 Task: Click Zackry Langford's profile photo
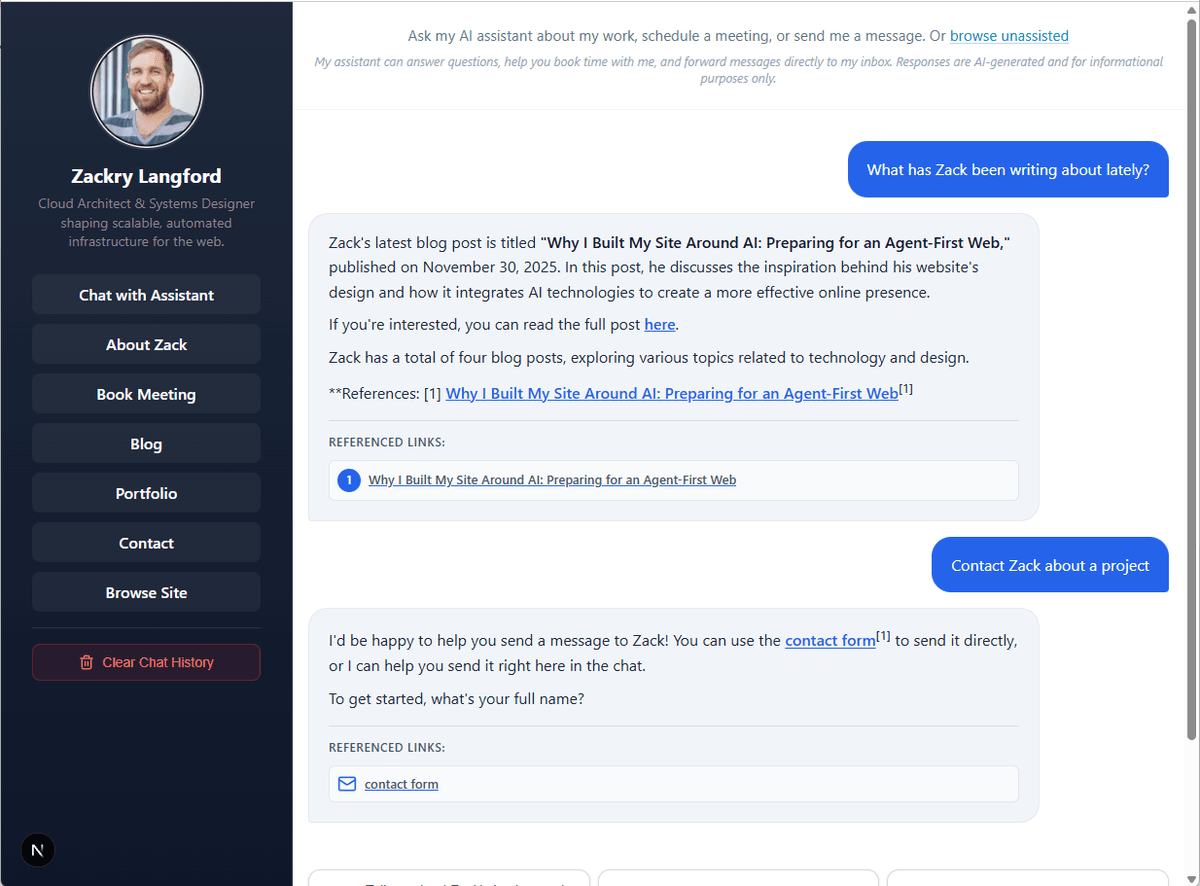tap(147, 91)
